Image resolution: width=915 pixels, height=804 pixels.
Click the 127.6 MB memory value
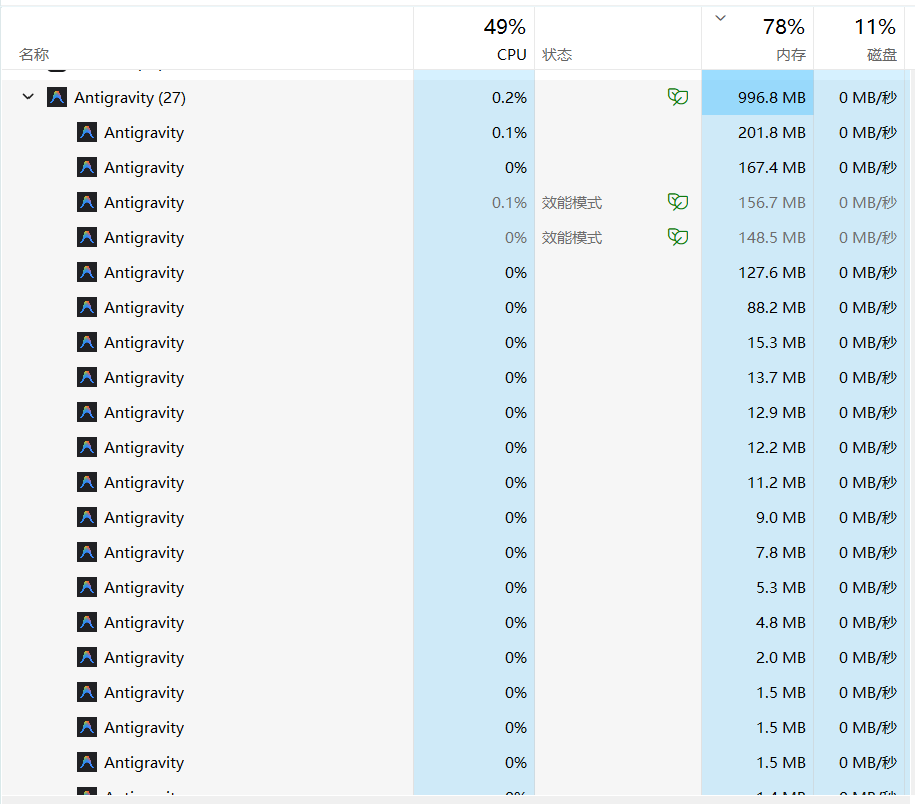point(771,272)
